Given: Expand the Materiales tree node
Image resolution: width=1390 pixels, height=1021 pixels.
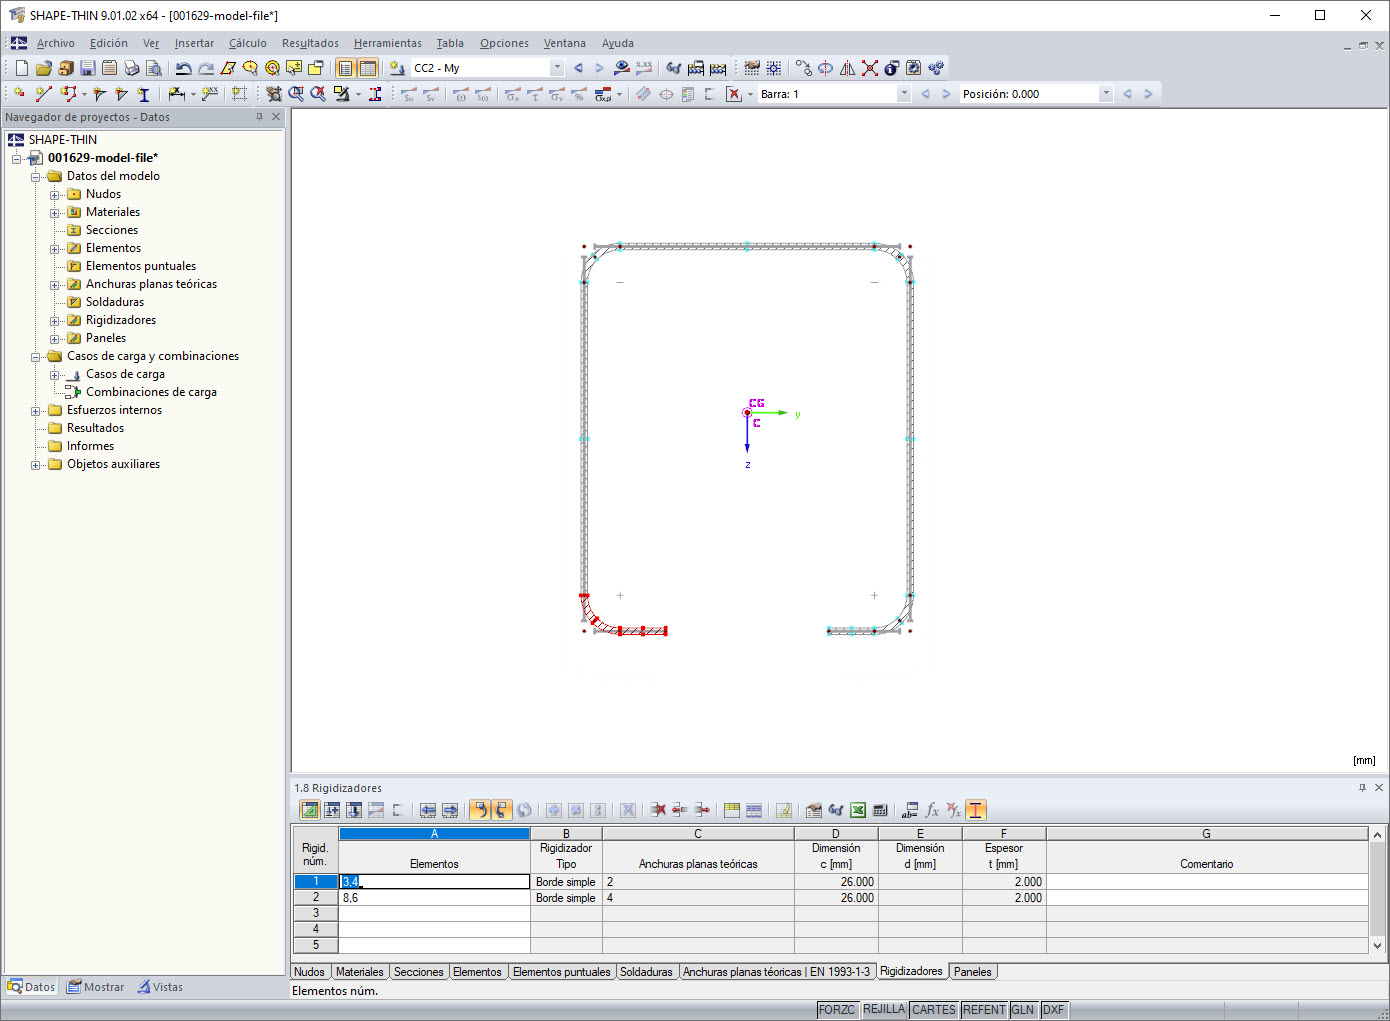Looking at the screenshot, I should 55,213.
